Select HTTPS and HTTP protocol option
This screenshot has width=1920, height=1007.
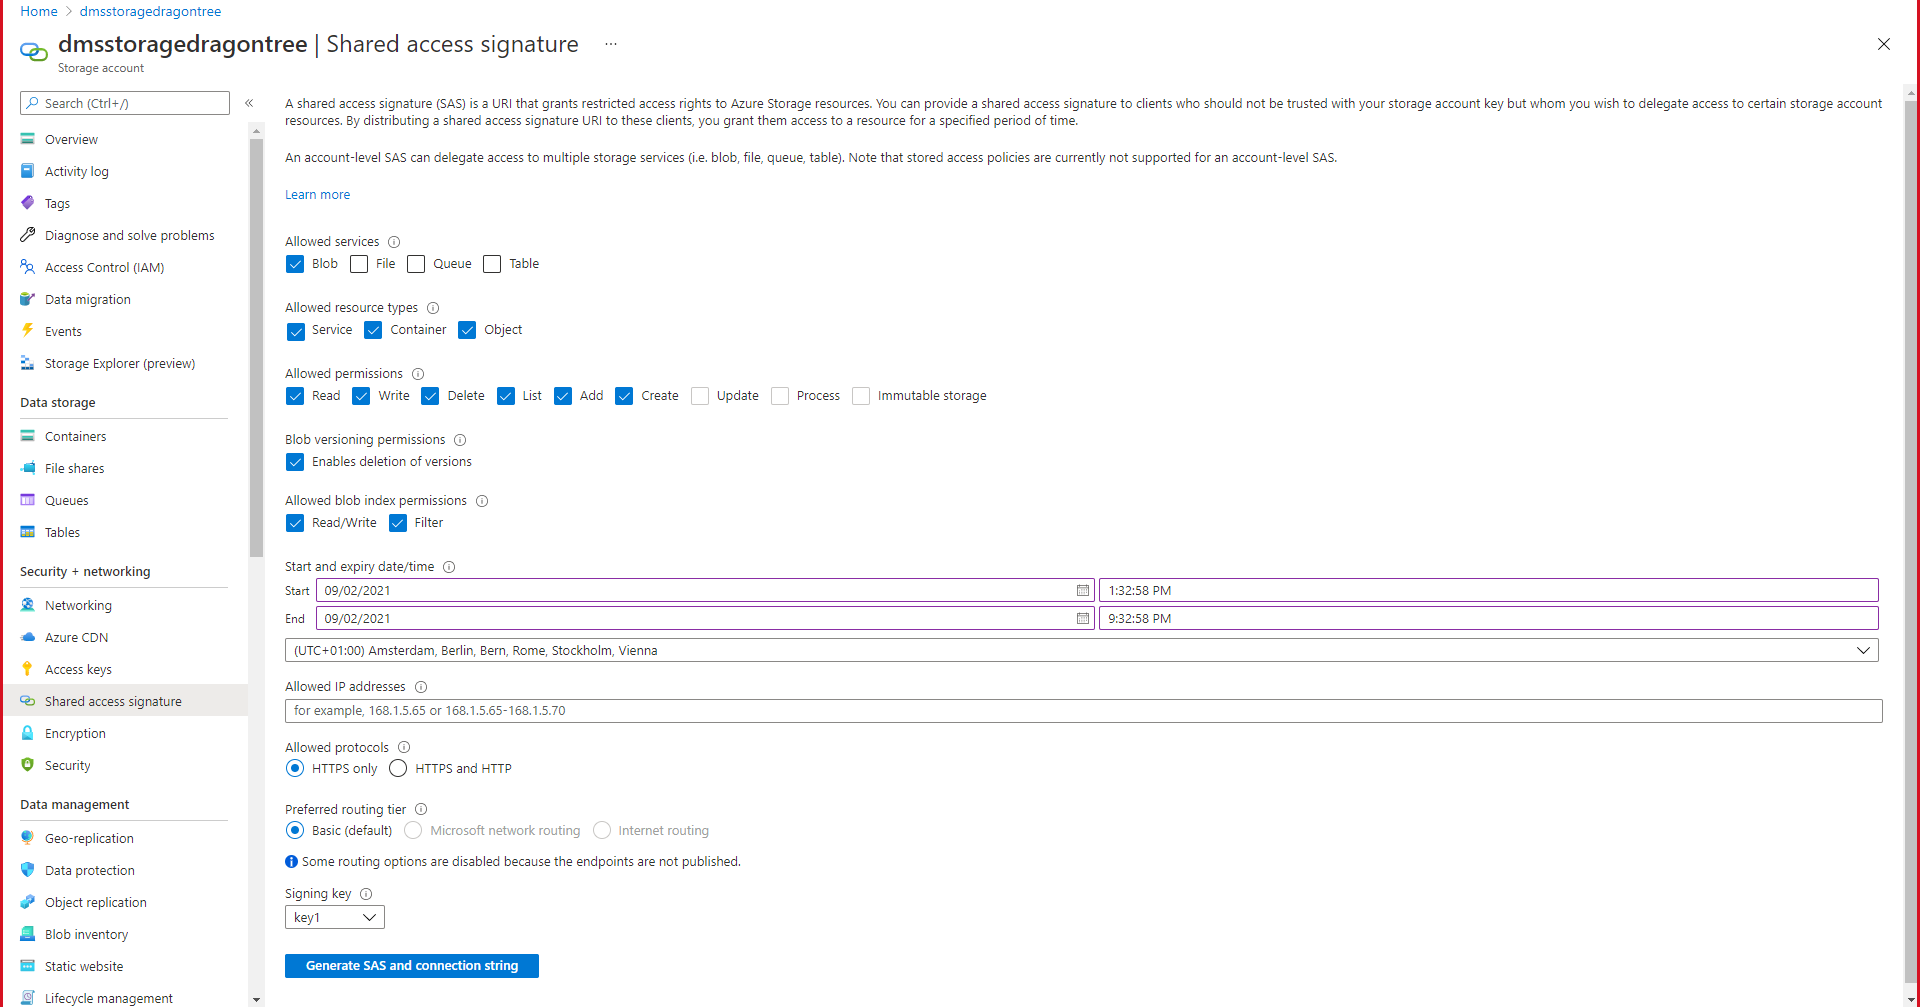pyautogui.click(x=398, y=769)
